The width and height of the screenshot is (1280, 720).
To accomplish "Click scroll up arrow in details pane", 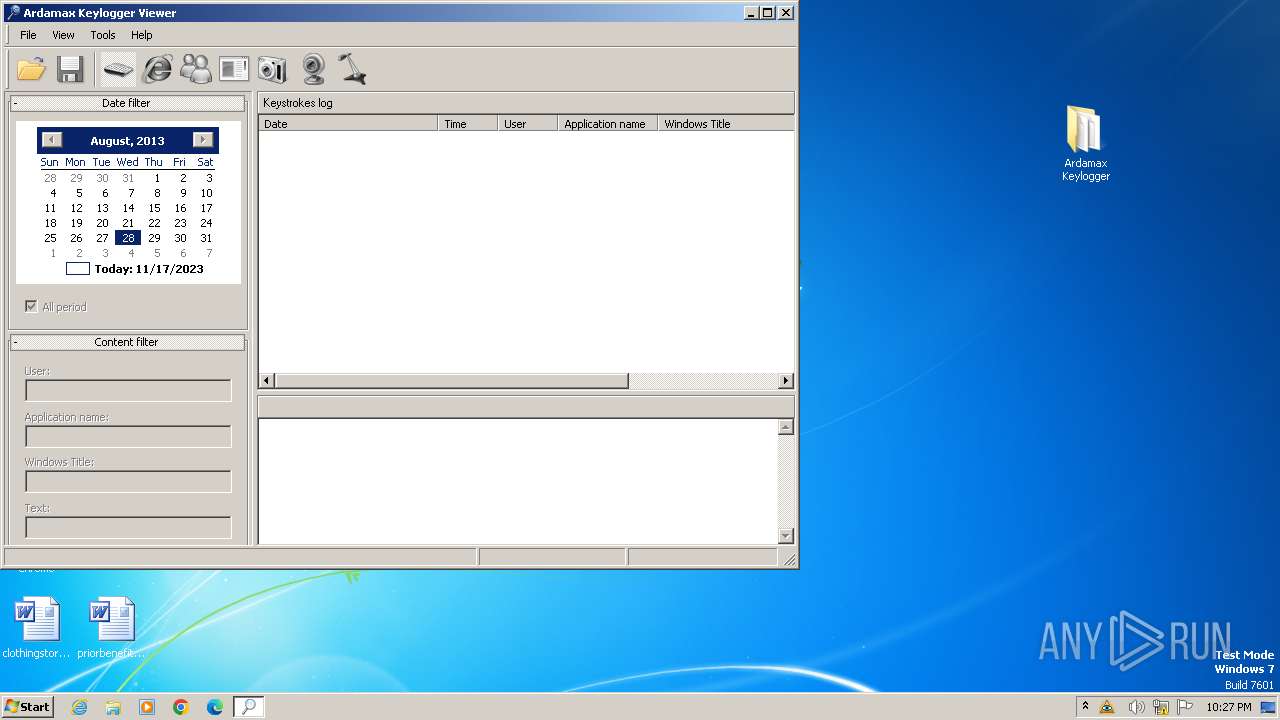I will [786, 427].
